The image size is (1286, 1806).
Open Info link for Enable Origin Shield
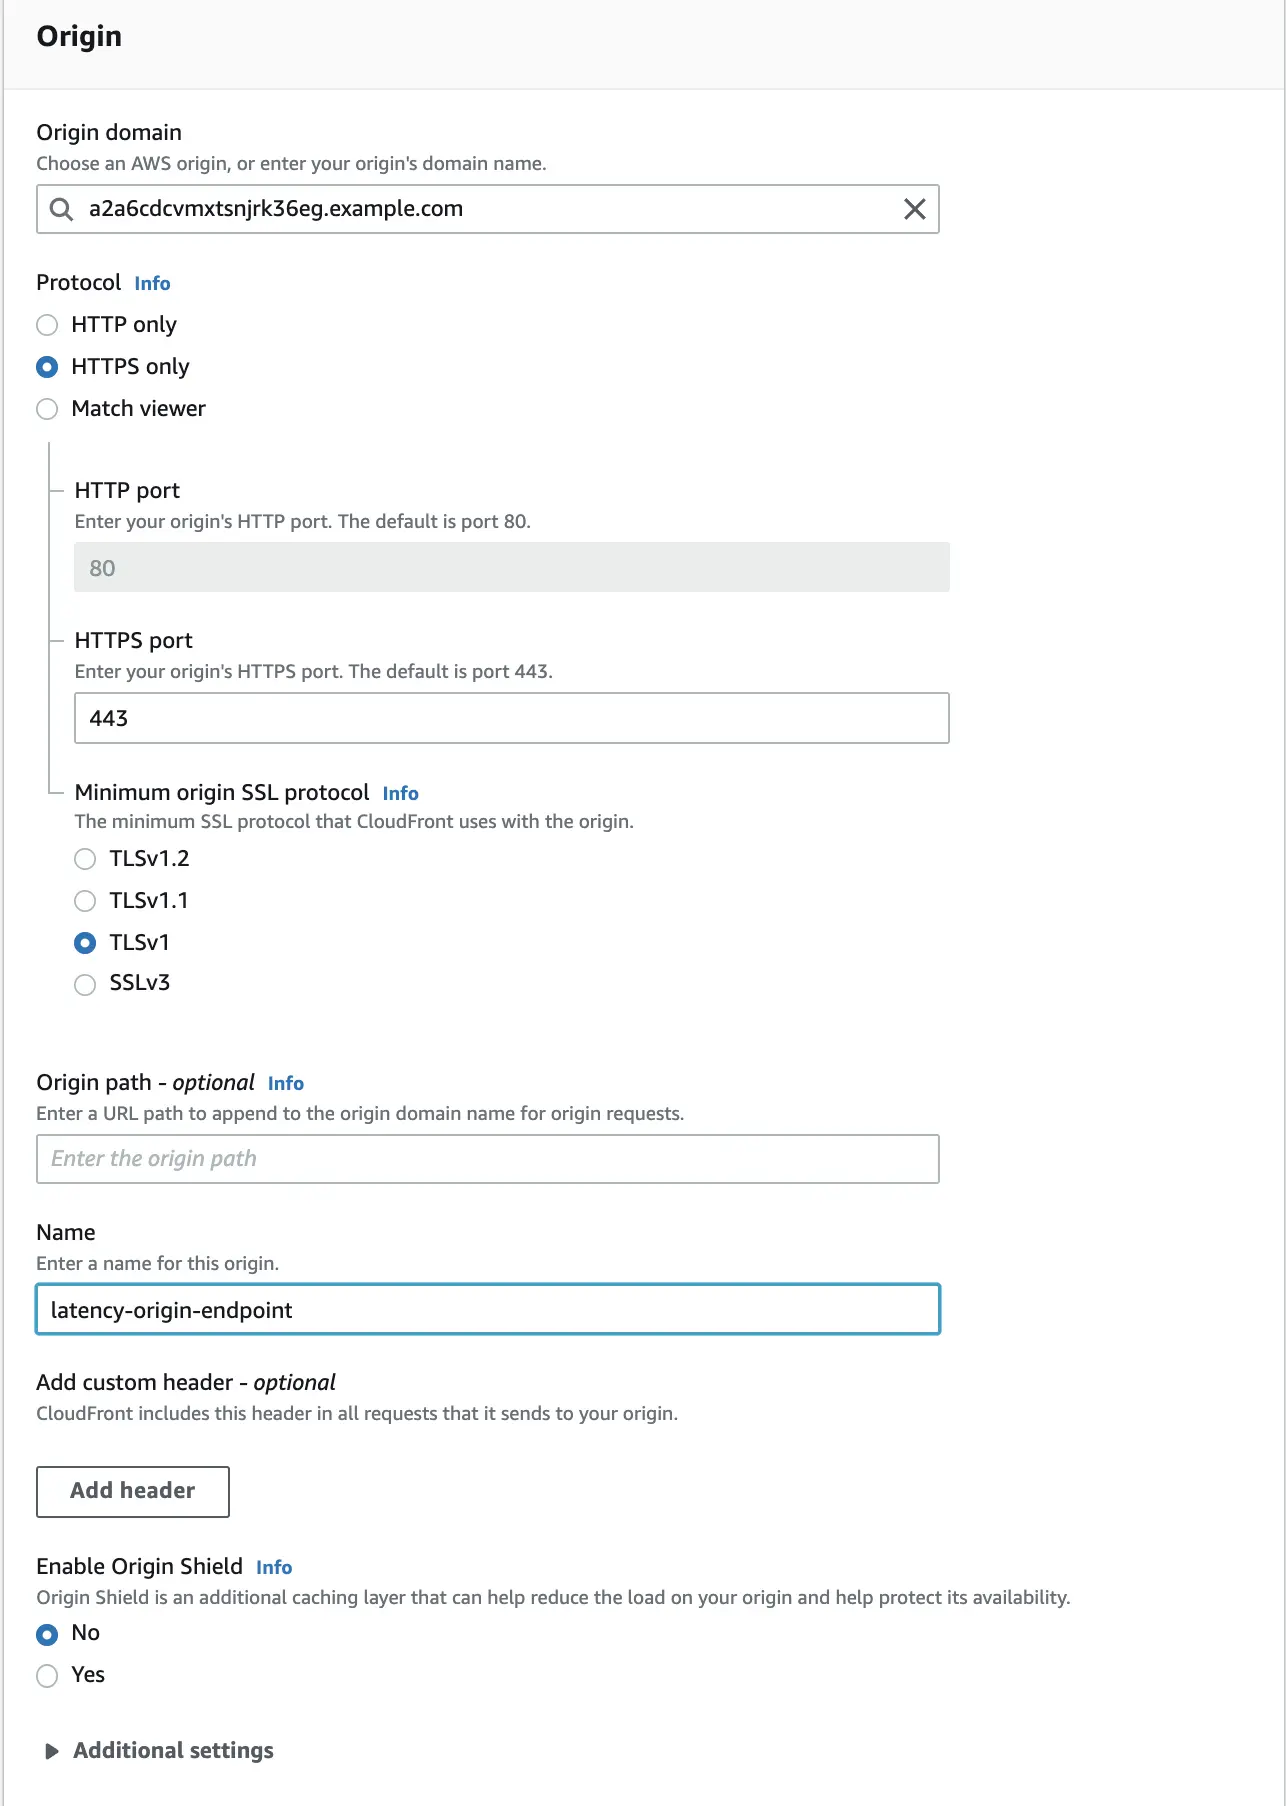[x=274, y=1568]
